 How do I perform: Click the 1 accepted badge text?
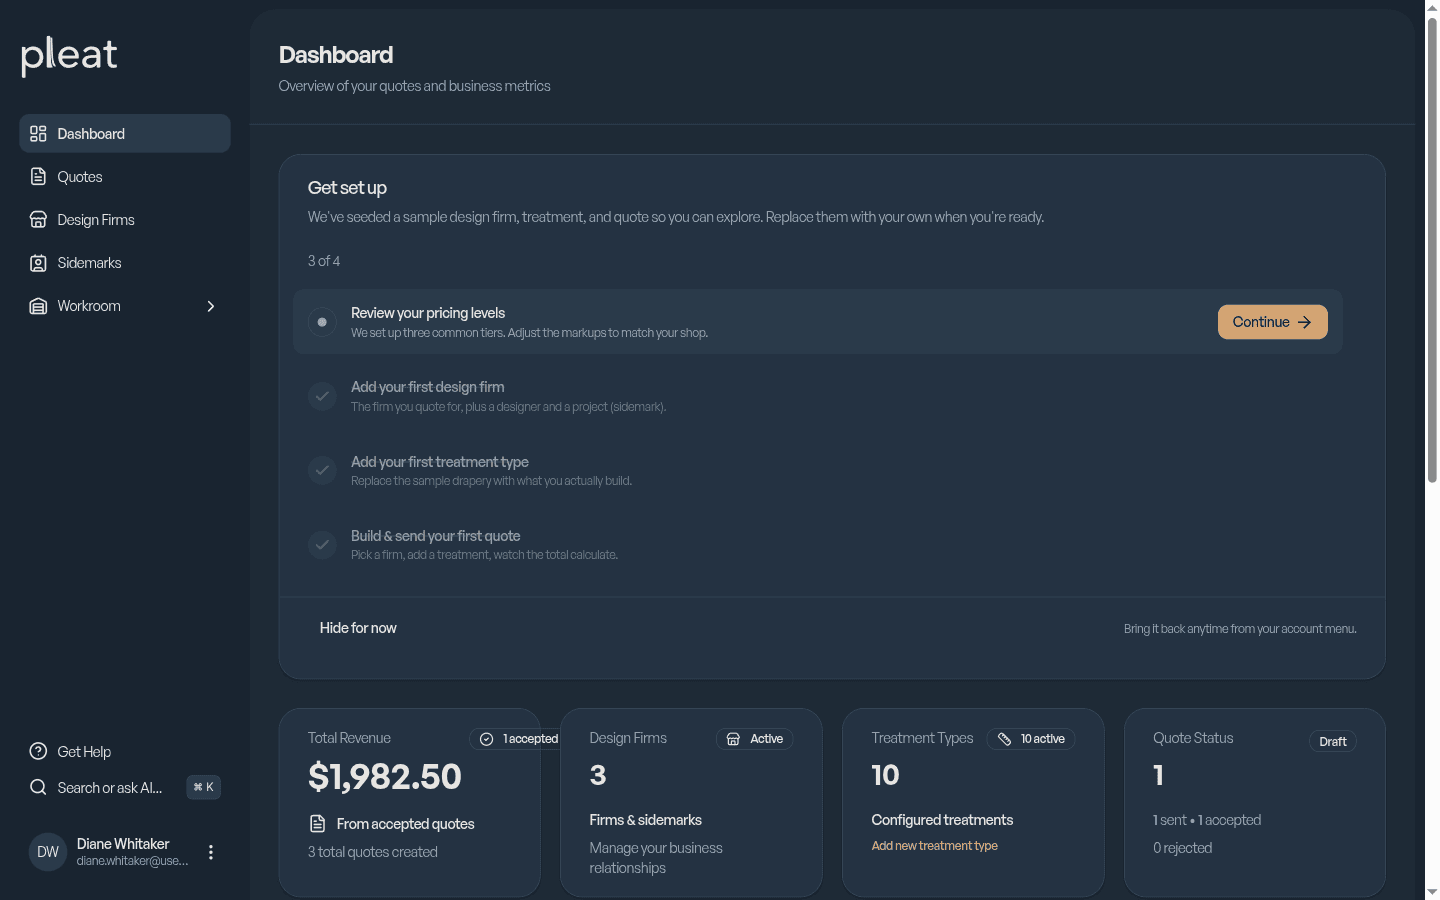pyautogui.click(x=530, y=739)
